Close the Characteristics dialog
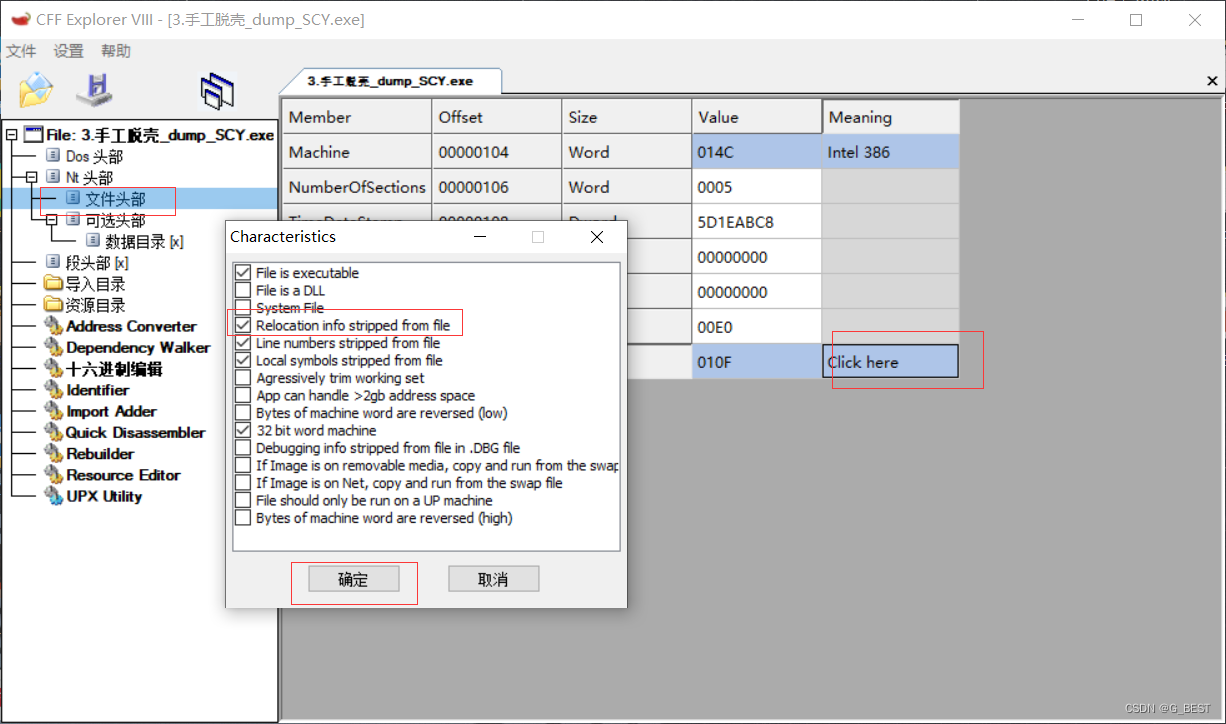Image resolution: width=1226 pixels, height=724 pixels. pos(597,237)
